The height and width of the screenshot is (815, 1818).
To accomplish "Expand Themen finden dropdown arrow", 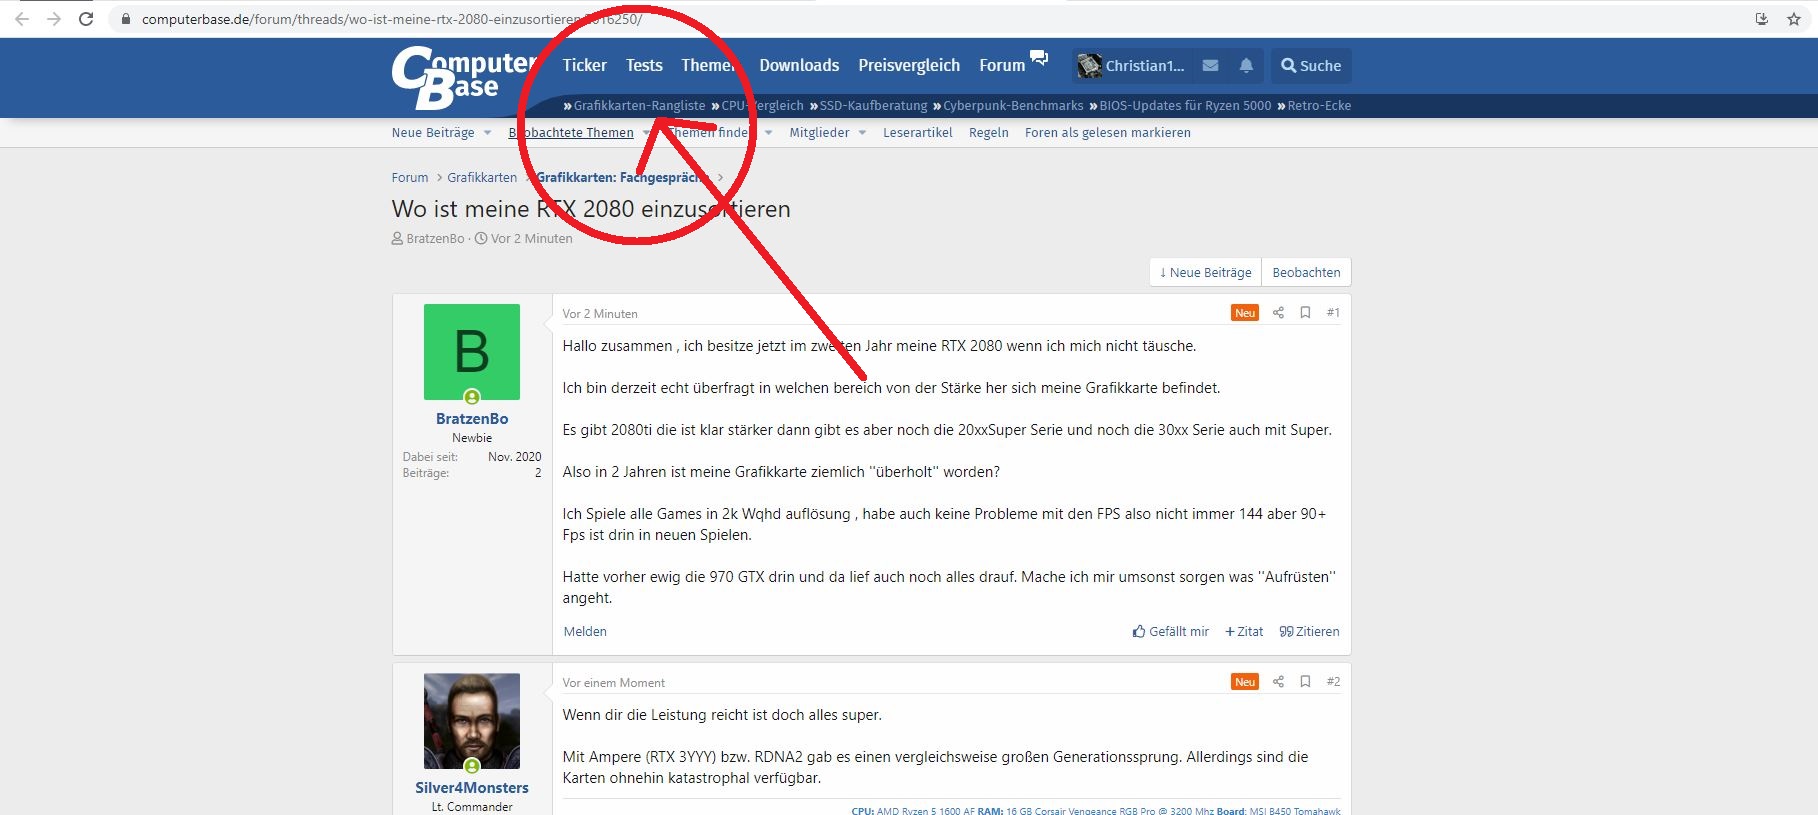I will (x=768, y=133).
